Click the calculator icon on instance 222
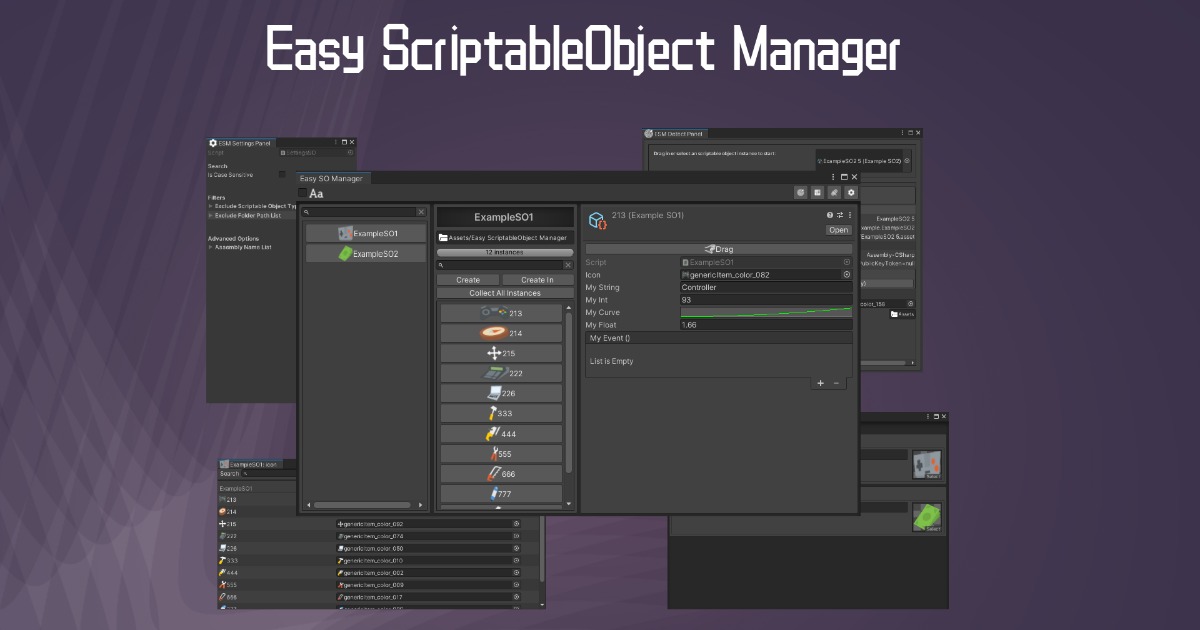The image size is (1200, 630). [x=496, y=372]
